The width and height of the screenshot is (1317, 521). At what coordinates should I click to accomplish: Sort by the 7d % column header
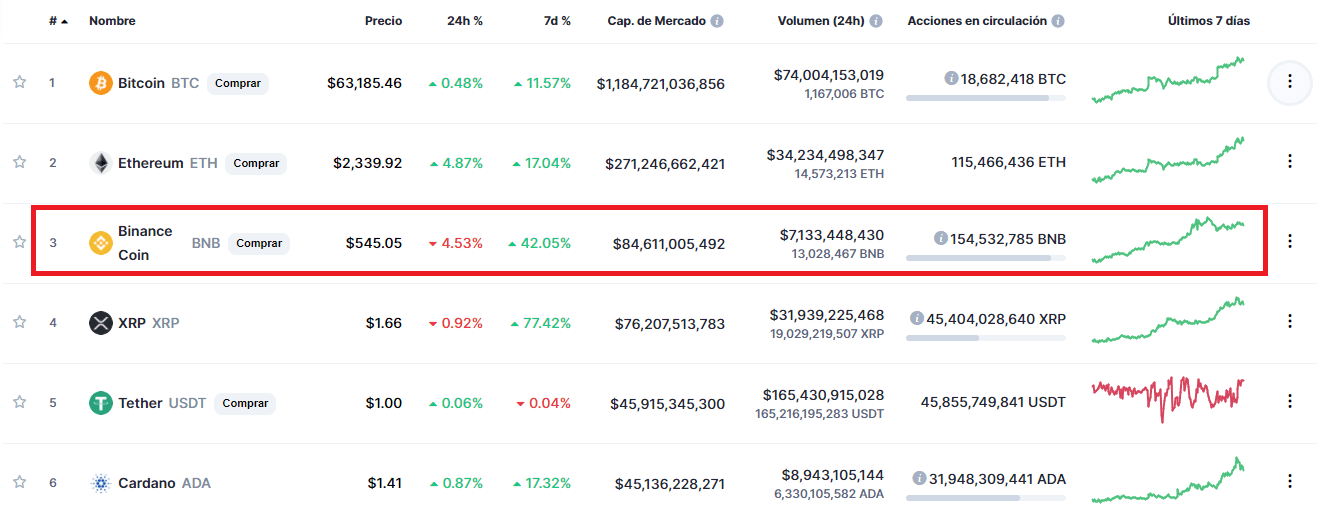[556, 21]
